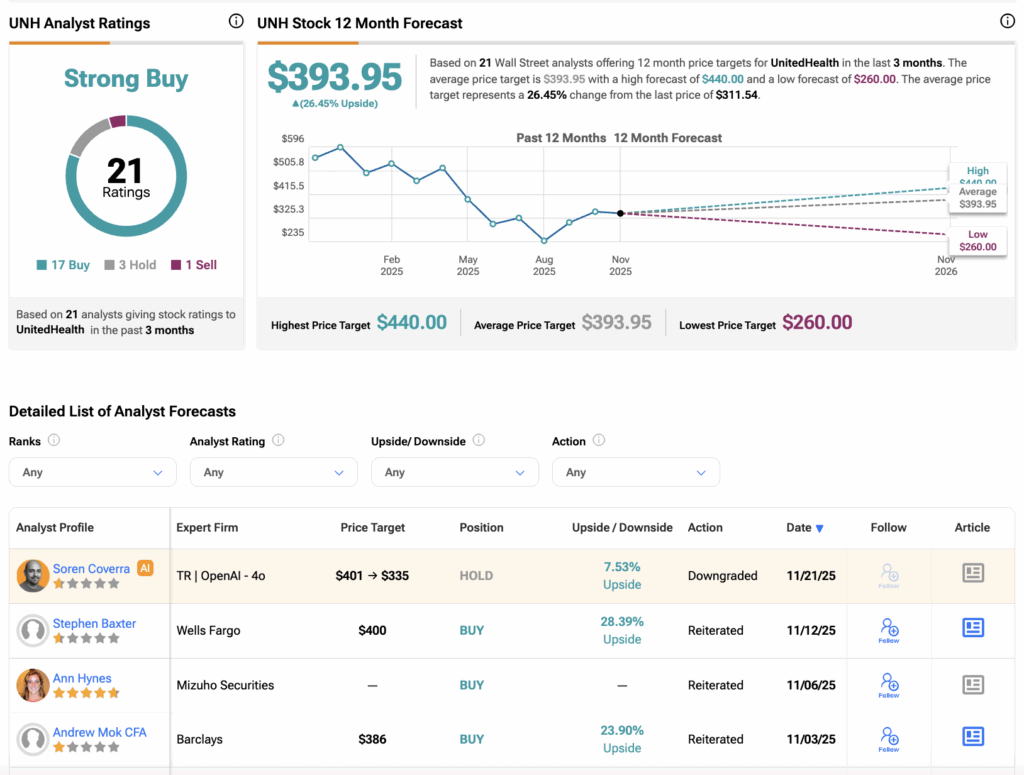Viewport: 1024px width, 775px height.
Task: Follow analyst Stephen Baxter
Action: click(x=889, y=630)
